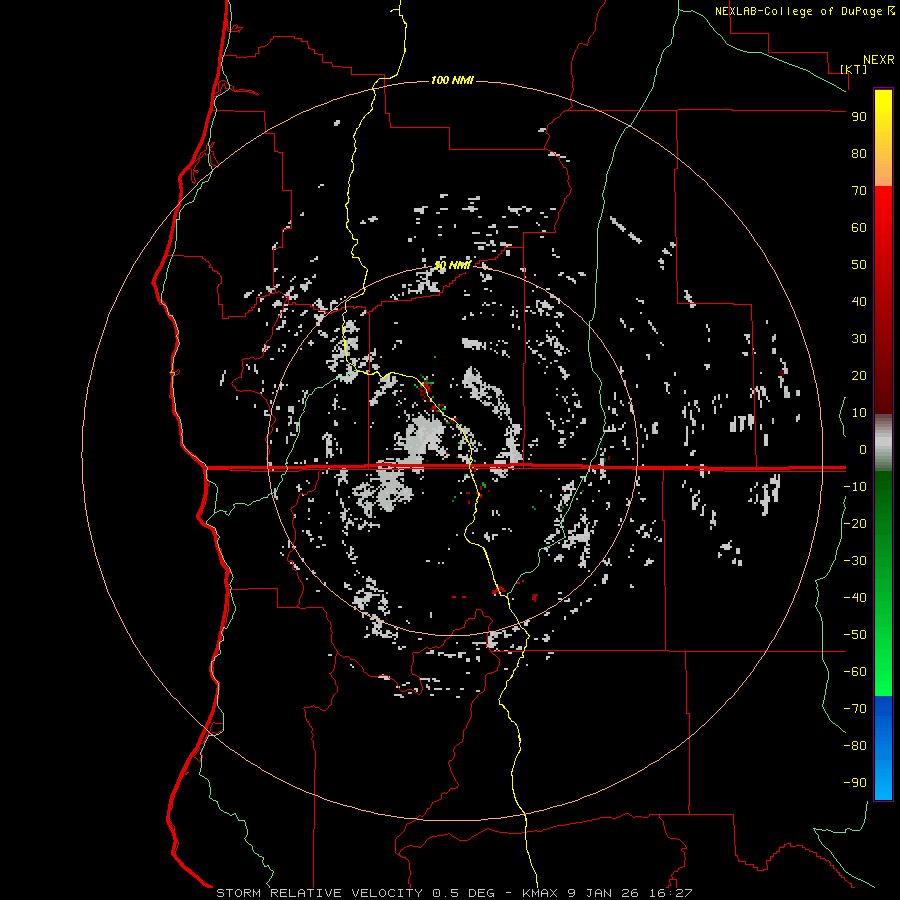Click the 0.5 DEG elevation text
This screenshot has height=900, width=900.
[x=464, y=893]
